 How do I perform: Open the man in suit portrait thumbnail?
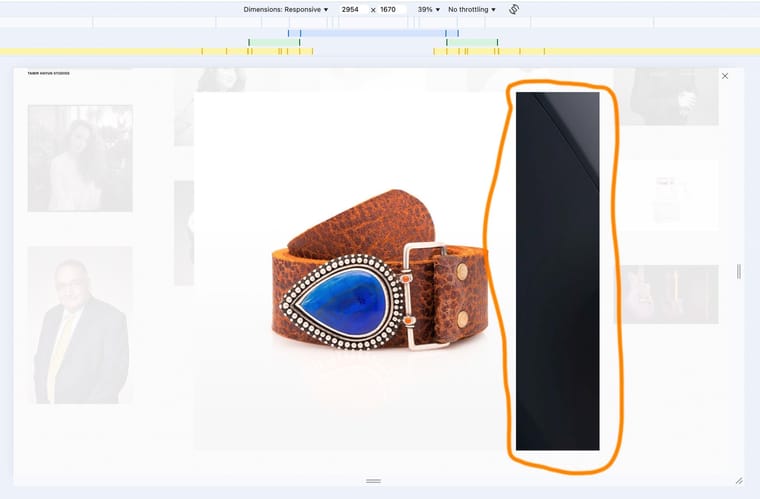coord(80,325)
